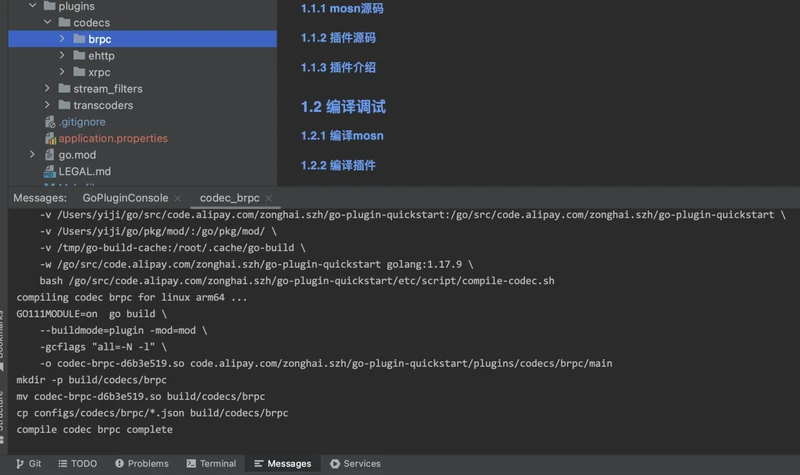
Task: Collapse the plugins folder chevron
Action: point(33,6)
